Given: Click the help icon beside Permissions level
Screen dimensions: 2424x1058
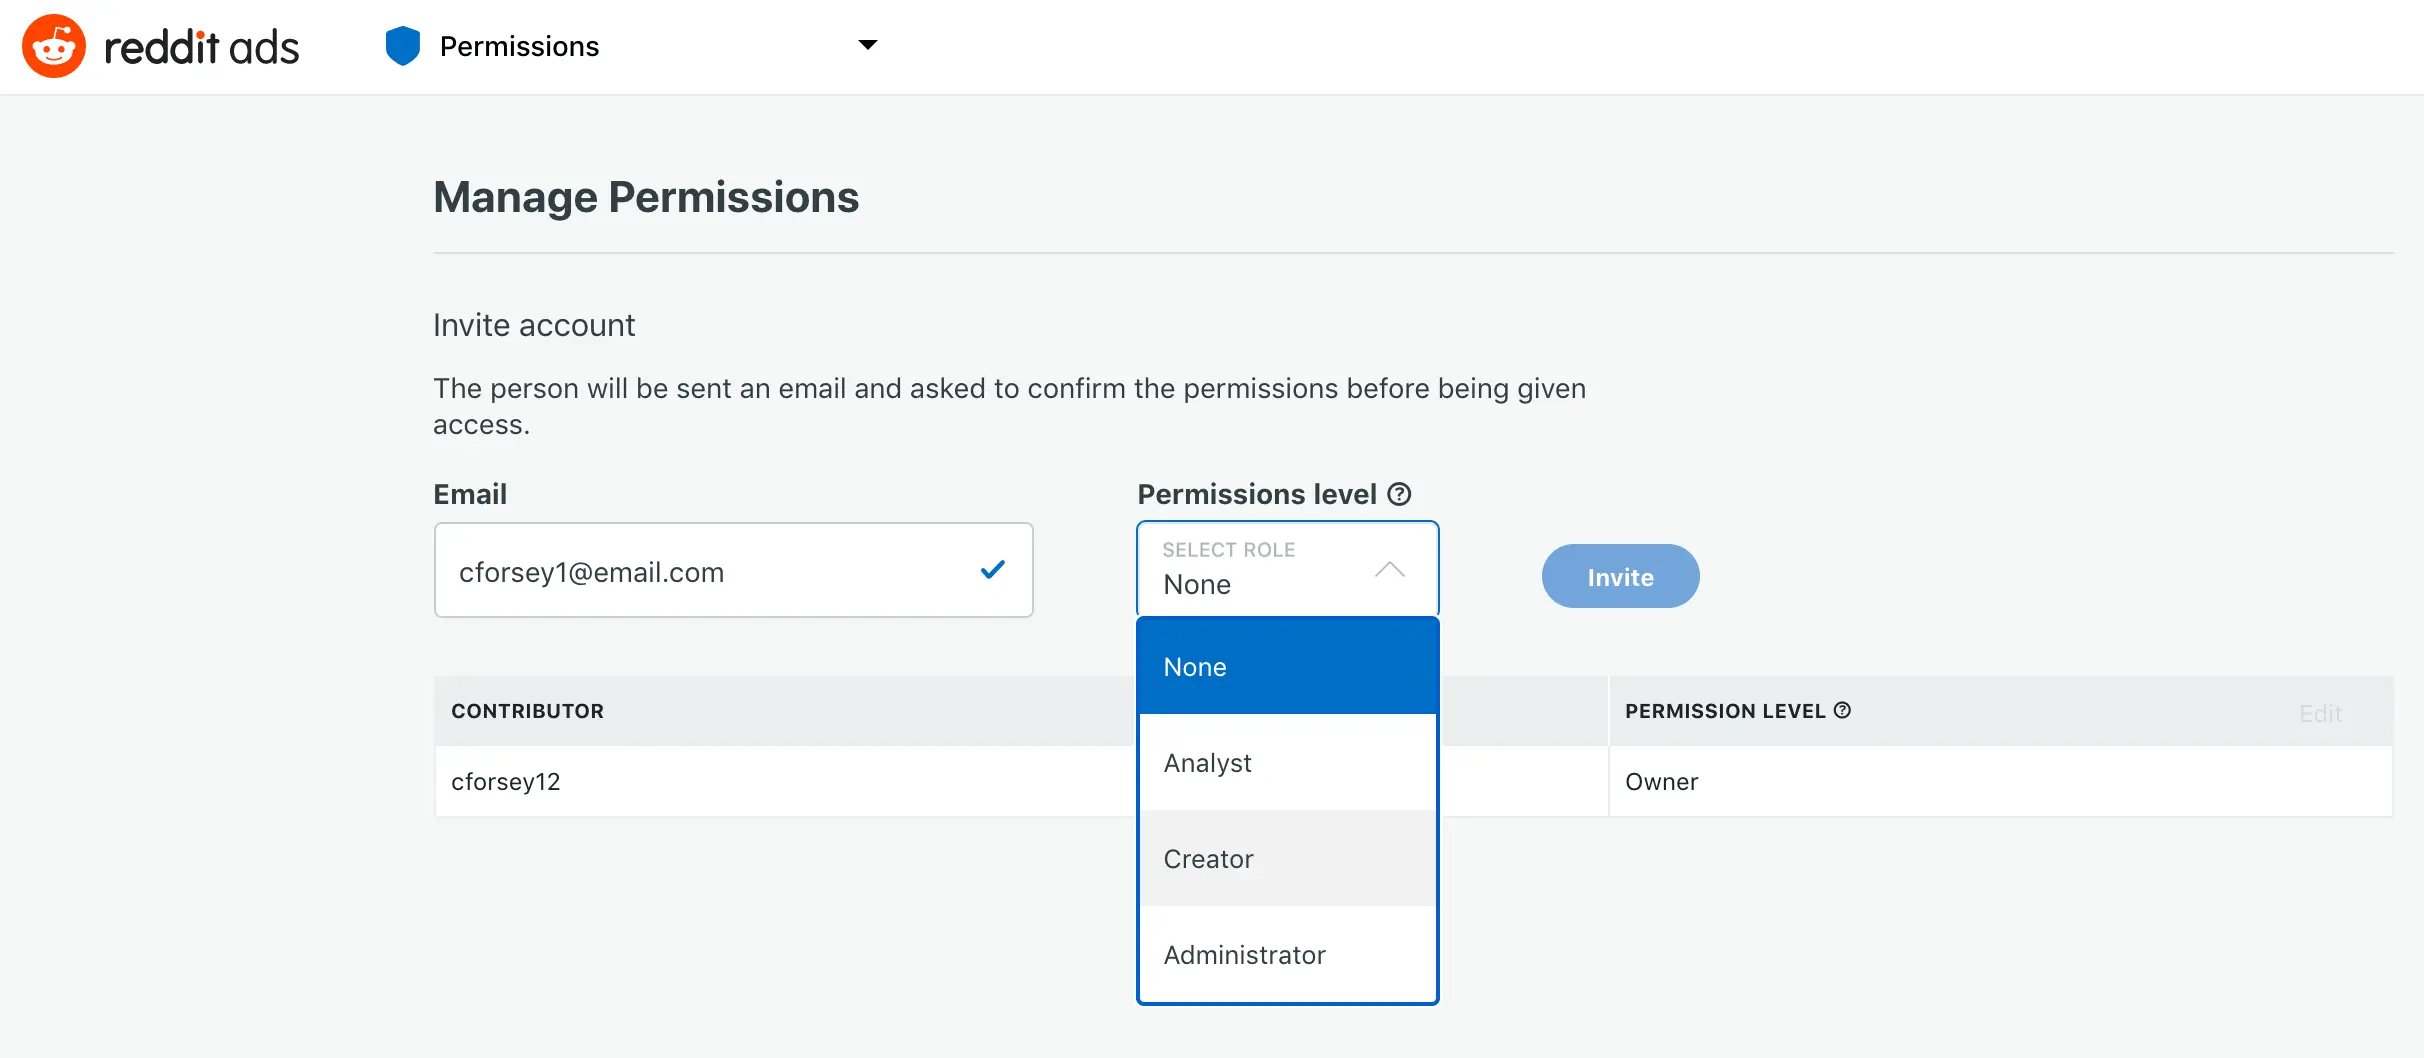Looking at the screenshot, I should point(1399,494).
